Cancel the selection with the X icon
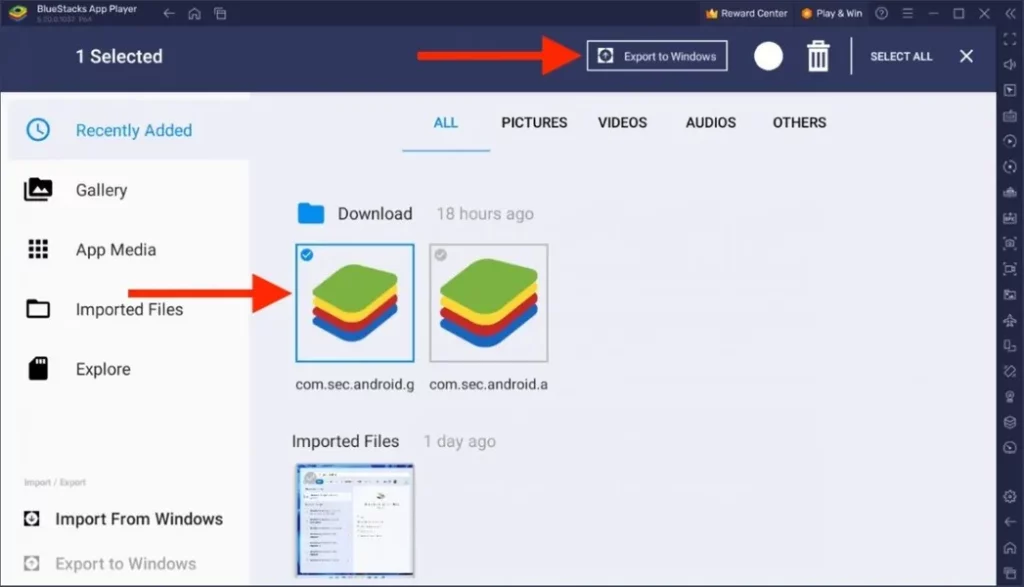This screenshot has width=1024, height=587. 967,57
